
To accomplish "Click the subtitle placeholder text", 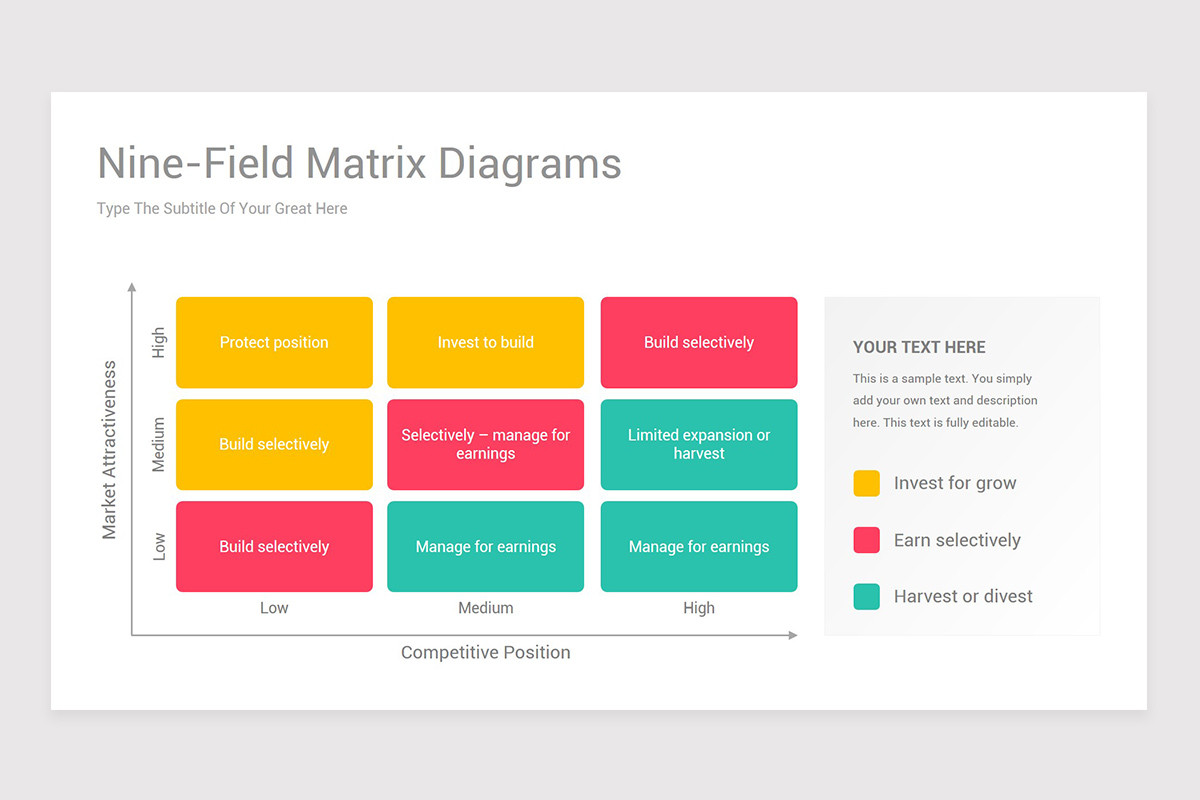I will (x=221, y=208).
